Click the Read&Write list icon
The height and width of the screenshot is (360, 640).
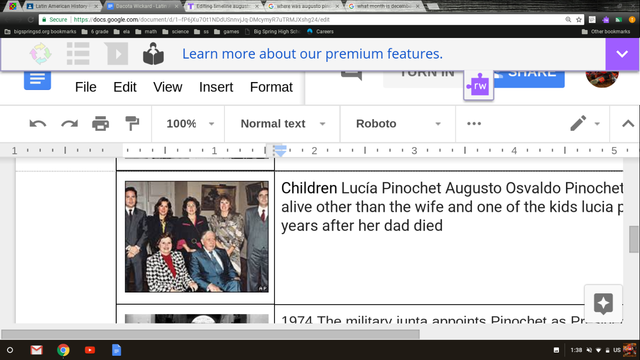pyautogui.click(x=78, y=53)
